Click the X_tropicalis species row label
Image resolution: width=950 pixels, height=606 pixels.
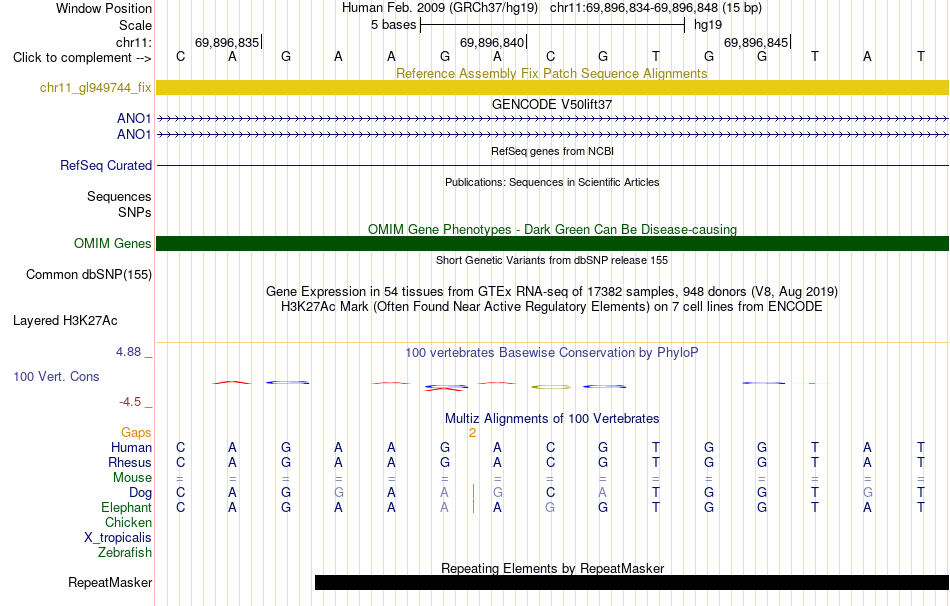[x=118, y=538]
